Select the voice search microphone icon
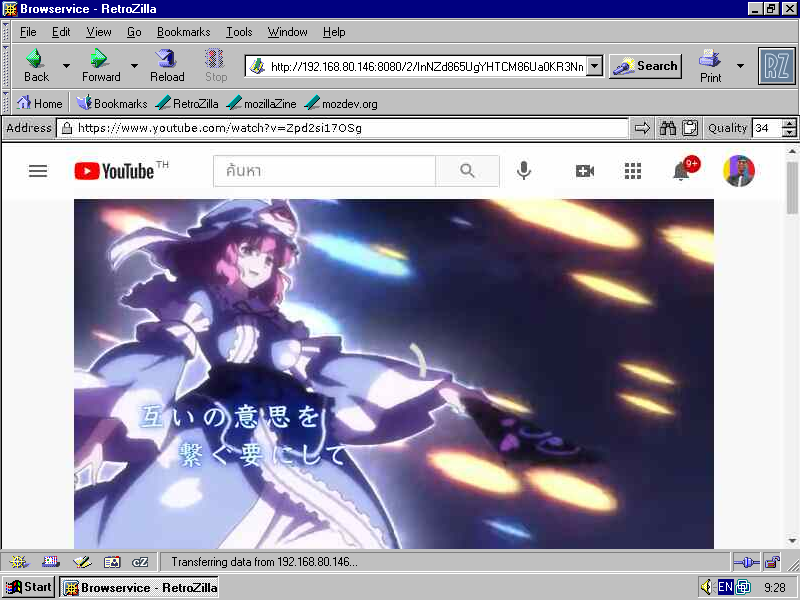Image resolution: width=800 pixels, height=600 pixels. point(523,170)
